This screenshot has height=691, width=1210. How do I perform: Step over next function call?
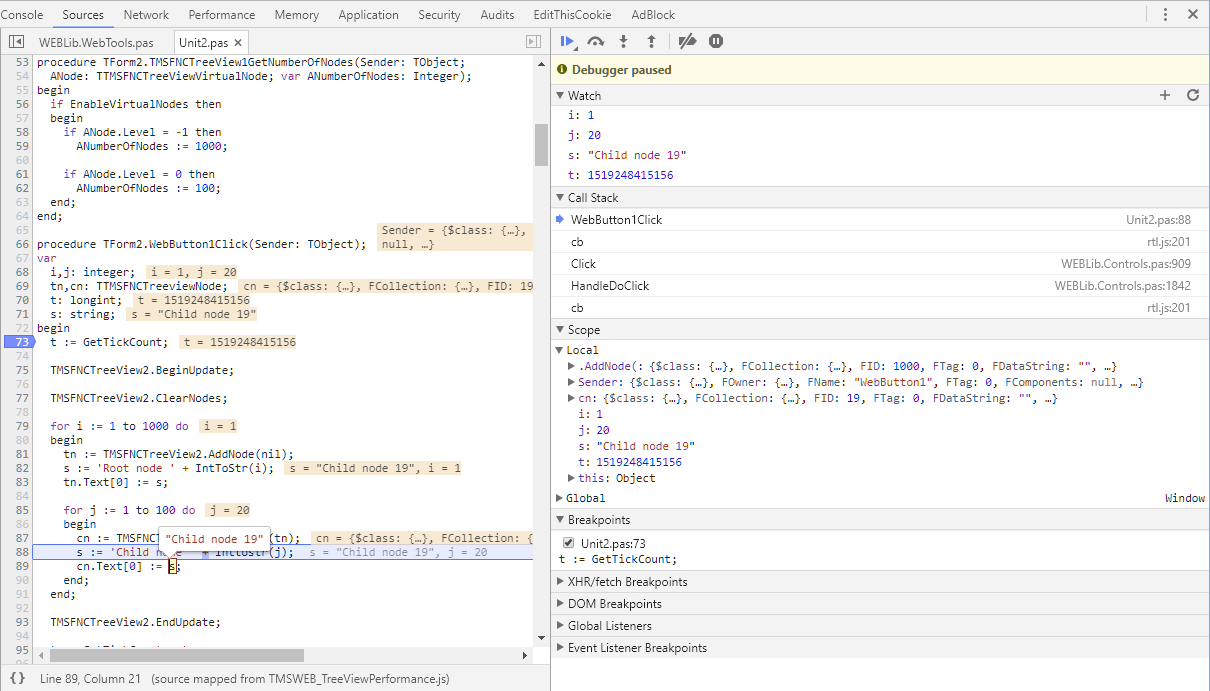(x=596, y=41)
